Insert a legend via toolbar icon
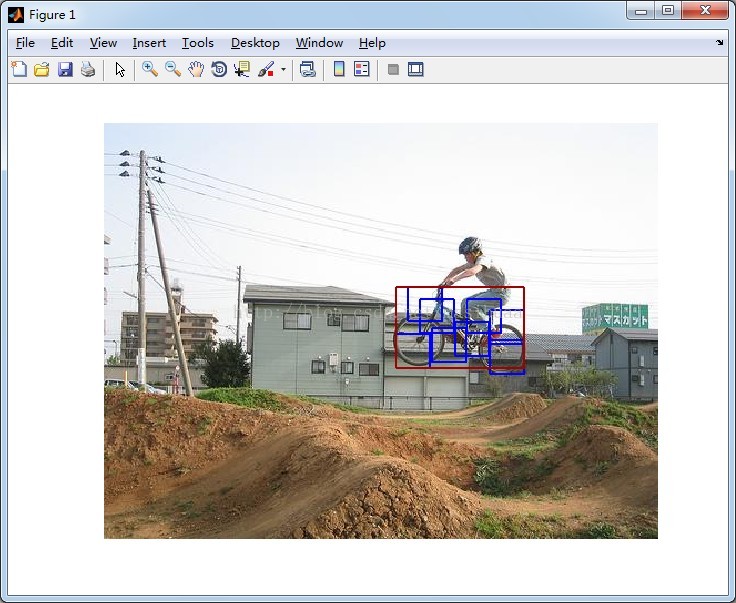This screenshot has width=736, height=603. click(x=361, y=69)
